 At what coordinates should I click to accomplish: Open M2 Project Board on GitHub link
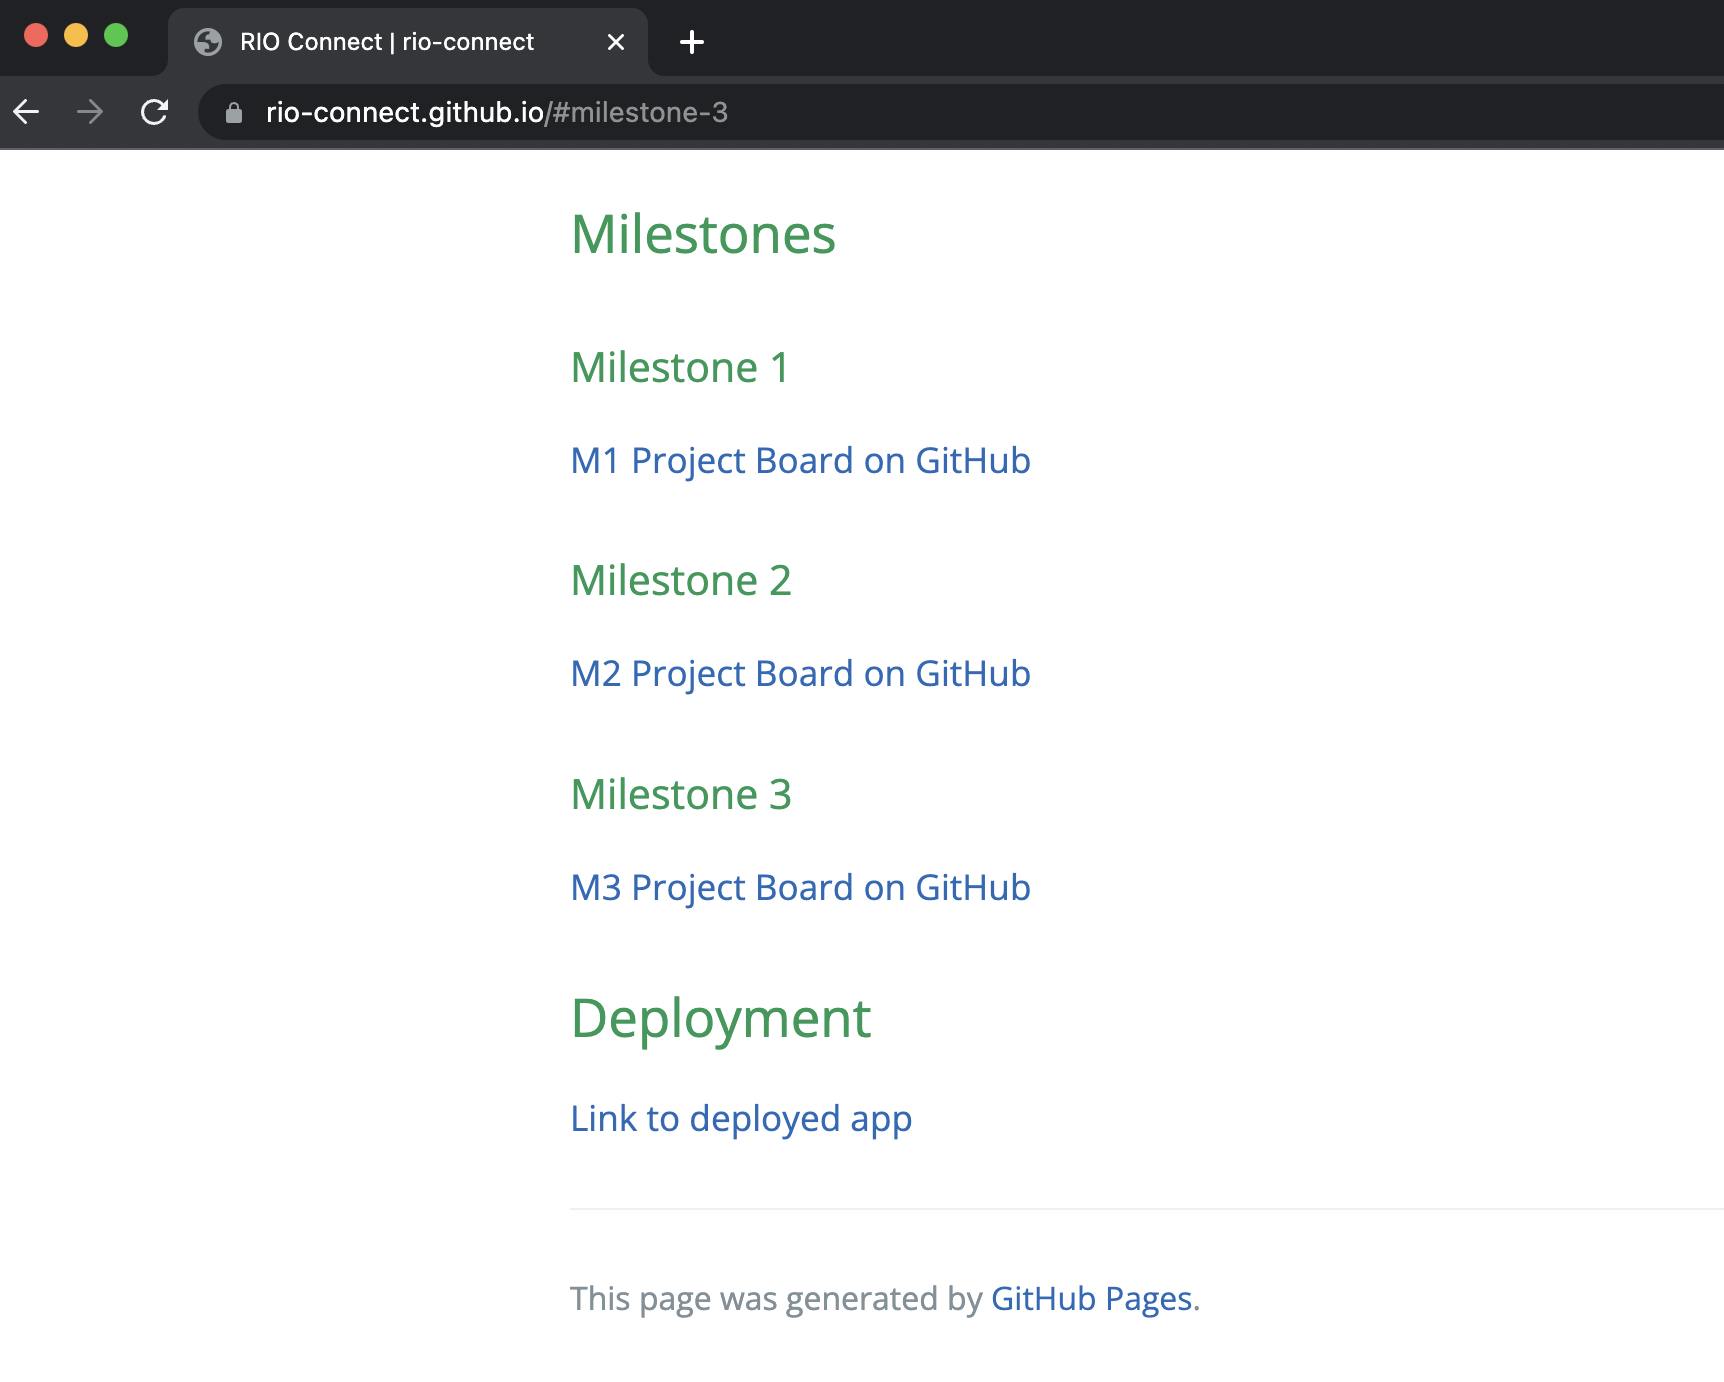coord(800,674)
